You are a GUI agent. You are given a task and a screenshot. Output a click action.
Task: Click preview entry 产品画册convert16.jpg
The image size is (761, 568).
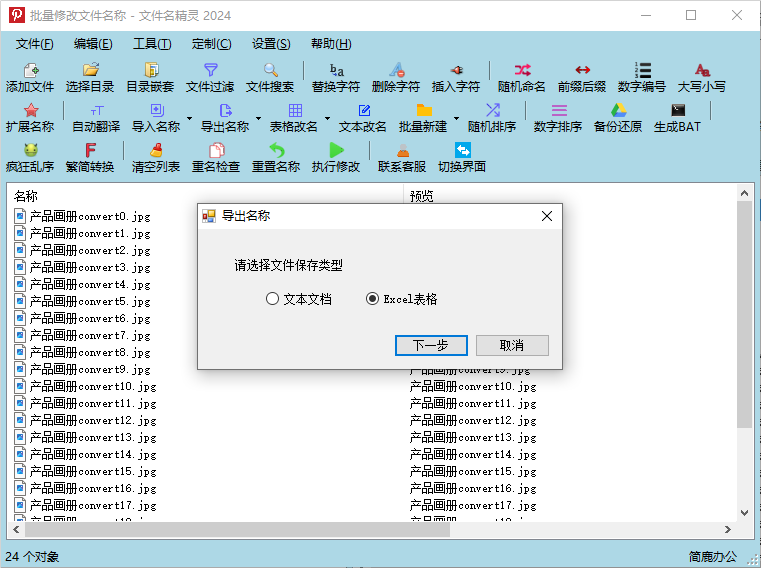click(x=473, y=488)
